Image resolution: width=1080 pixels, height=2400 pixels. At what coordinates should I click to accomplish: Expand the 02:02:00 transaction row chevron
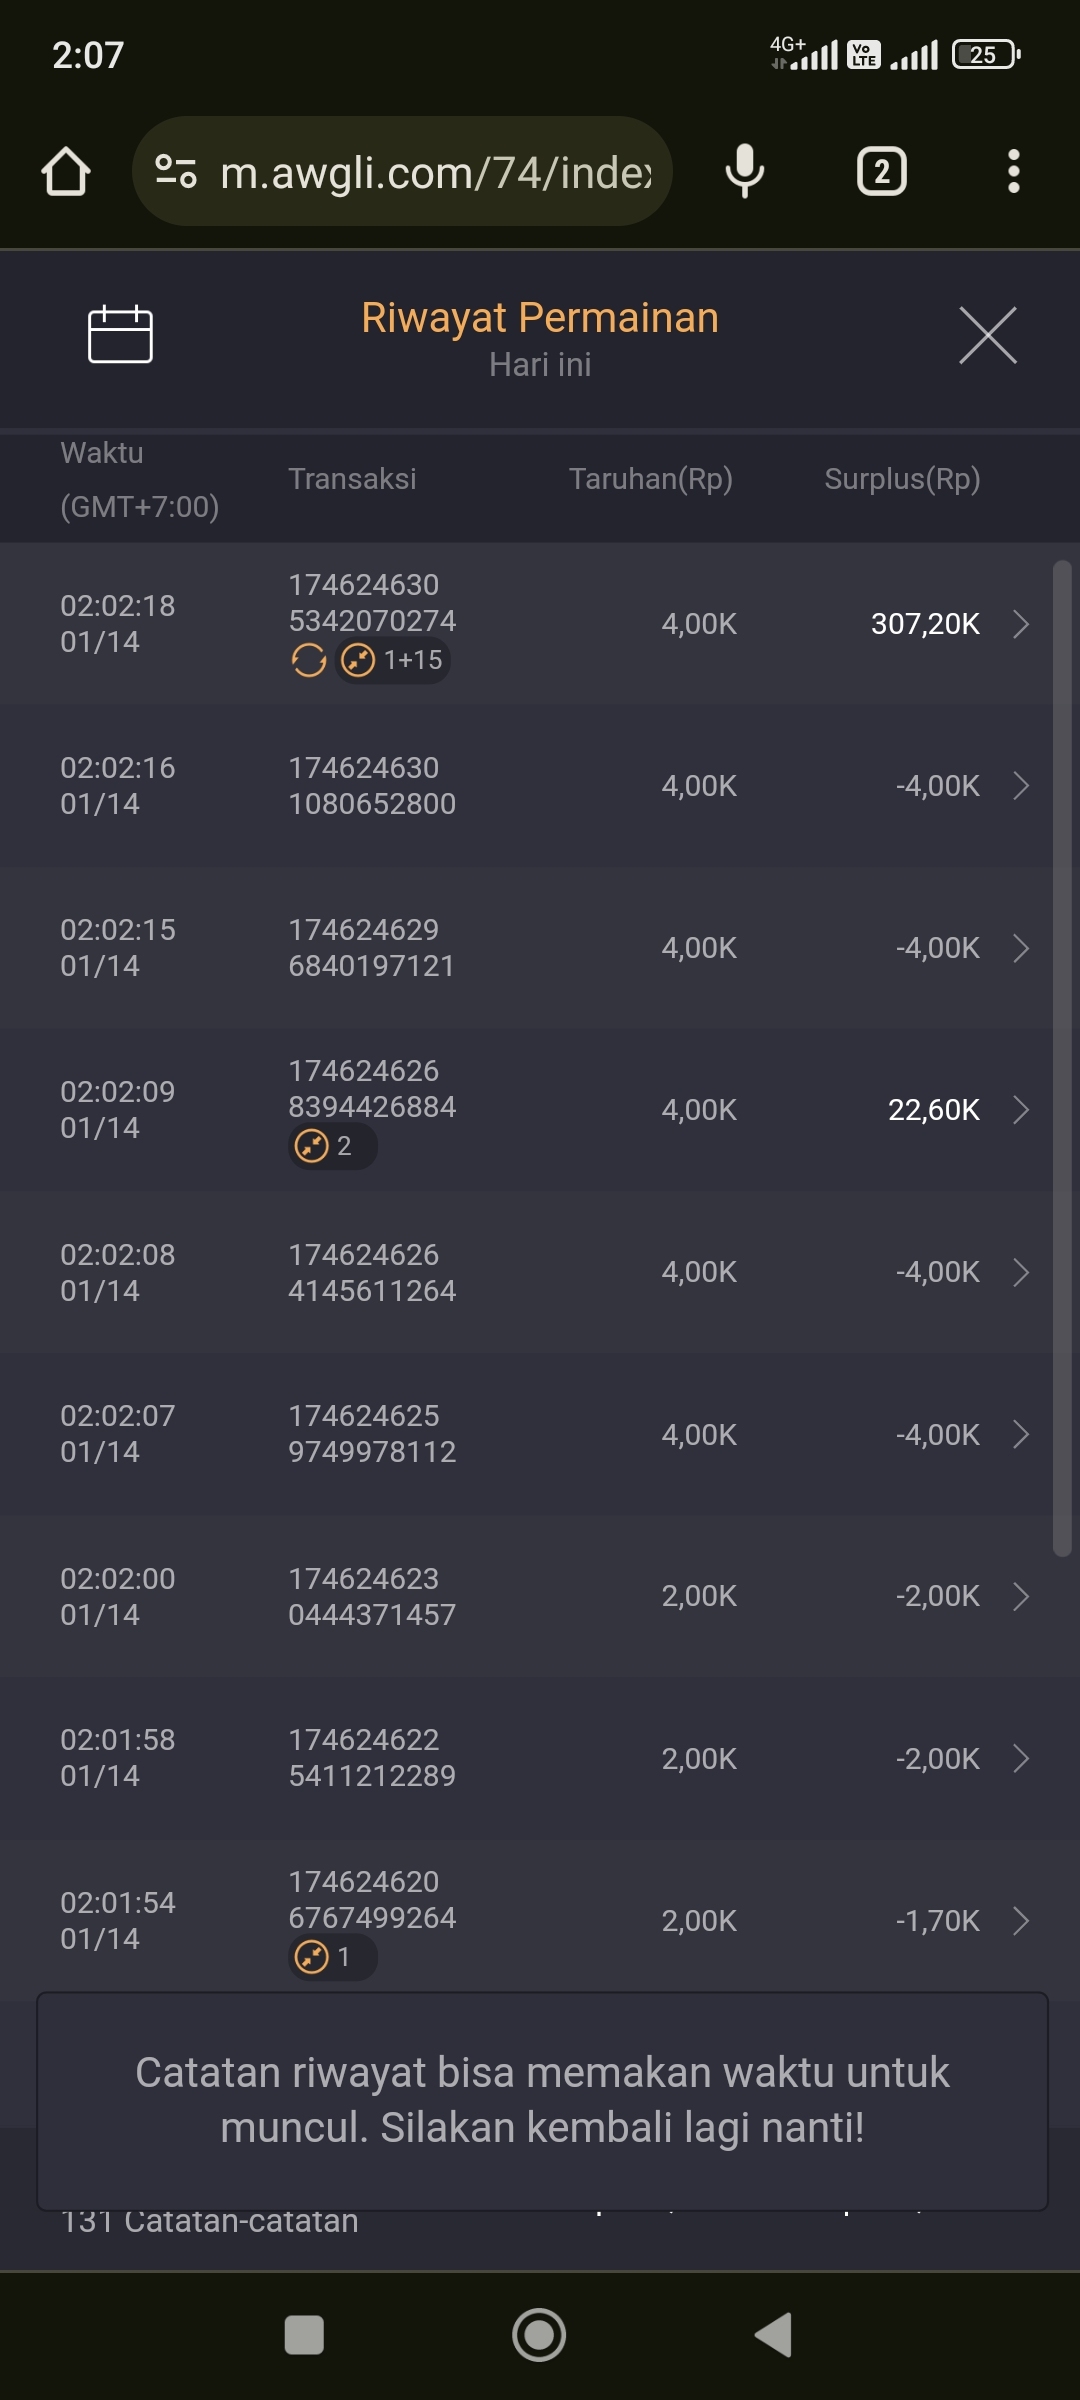(1020, 1597)
